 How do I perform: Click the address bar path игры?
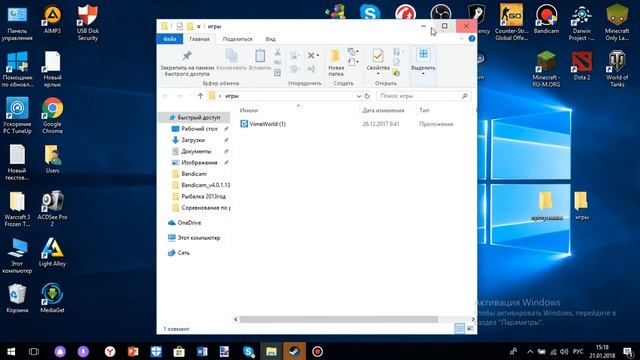point(231,96)
